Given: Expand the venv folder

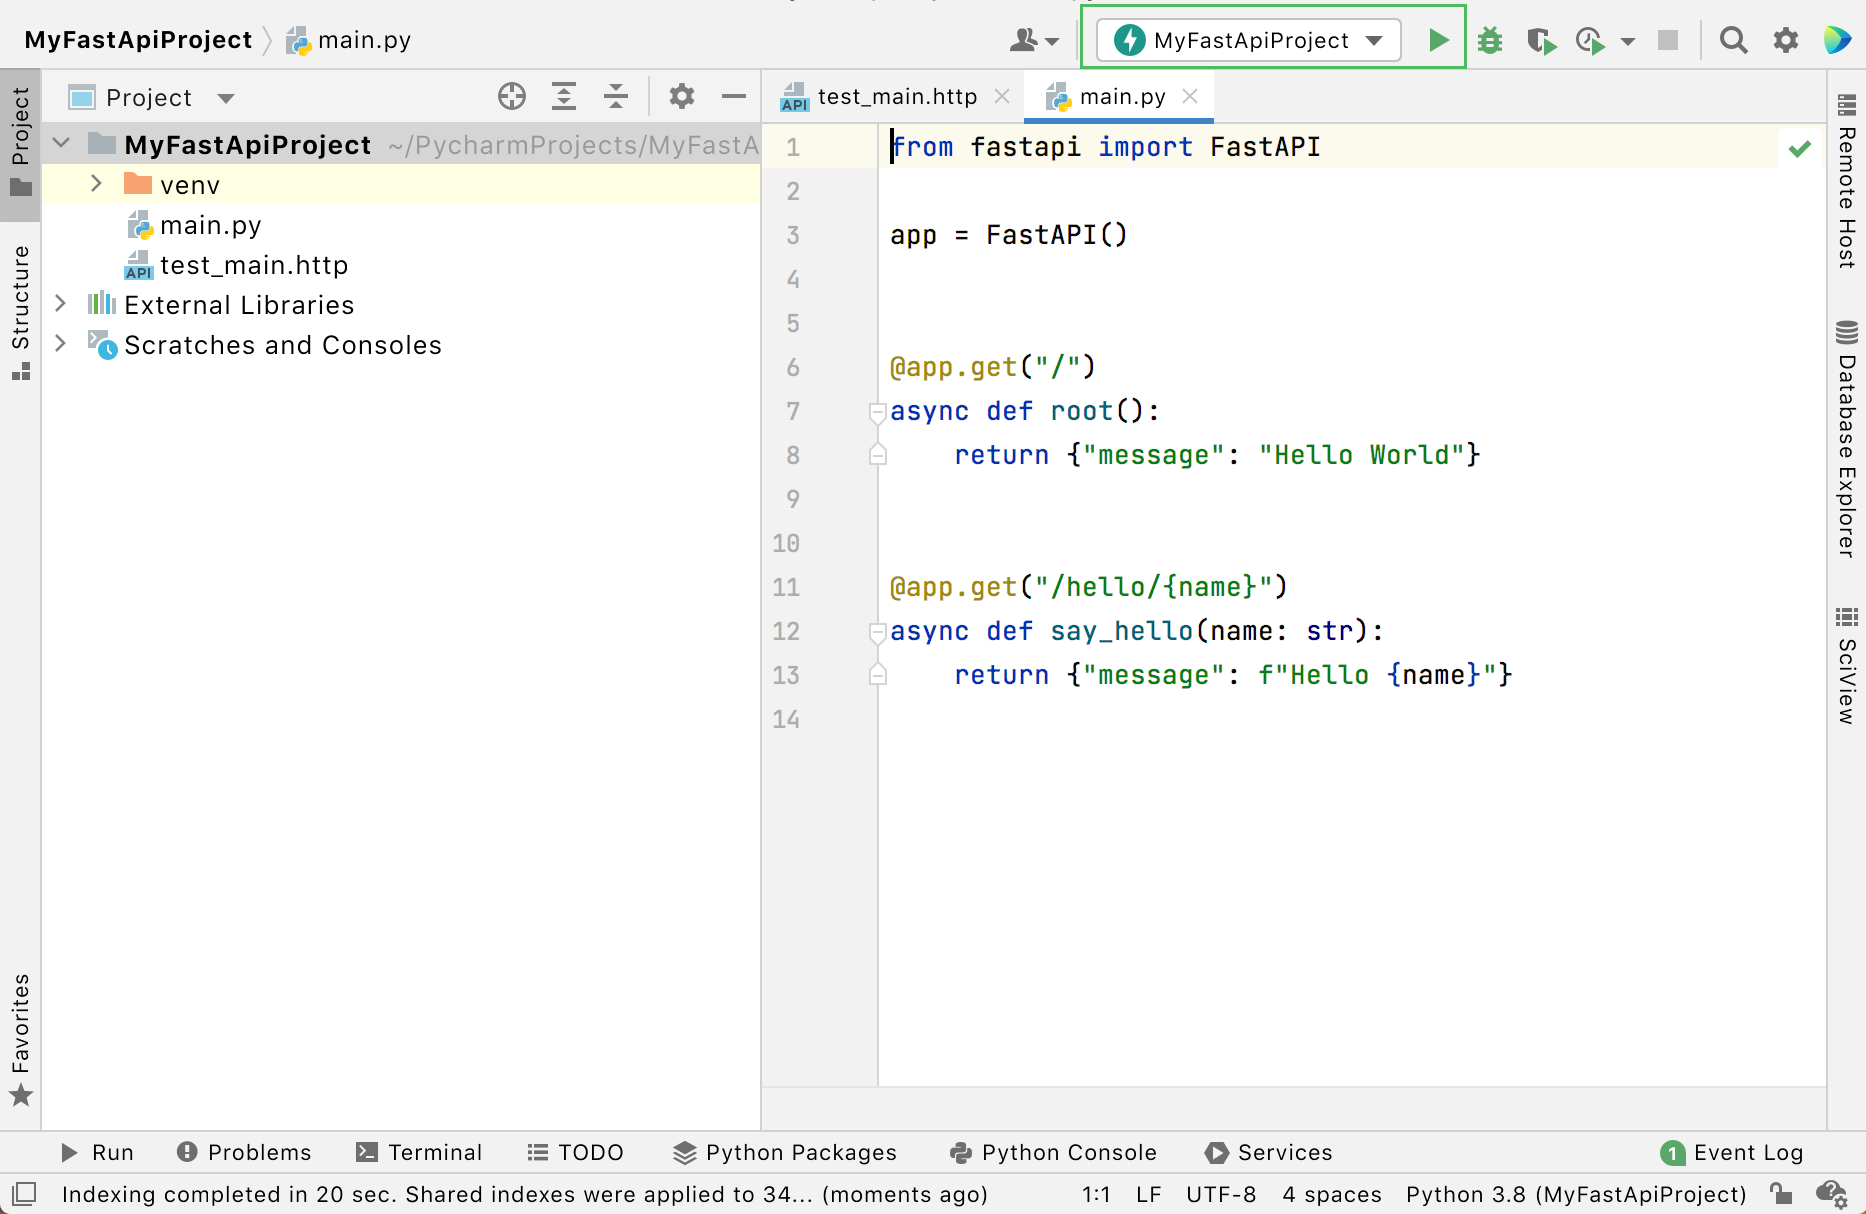Looking at the screenshot, I should point(96,184).
